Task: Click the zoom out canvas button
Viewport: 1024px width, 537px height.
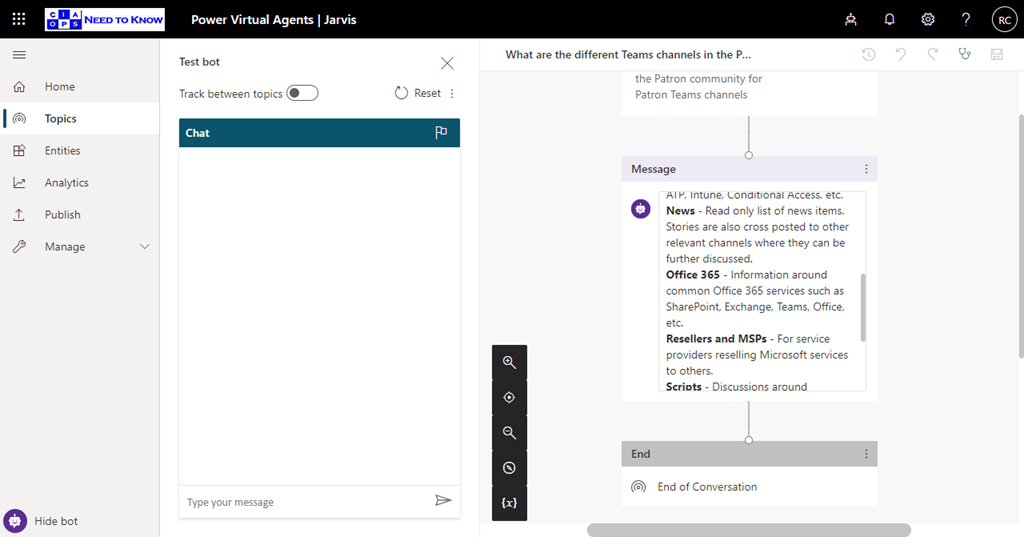Action: 509,433
